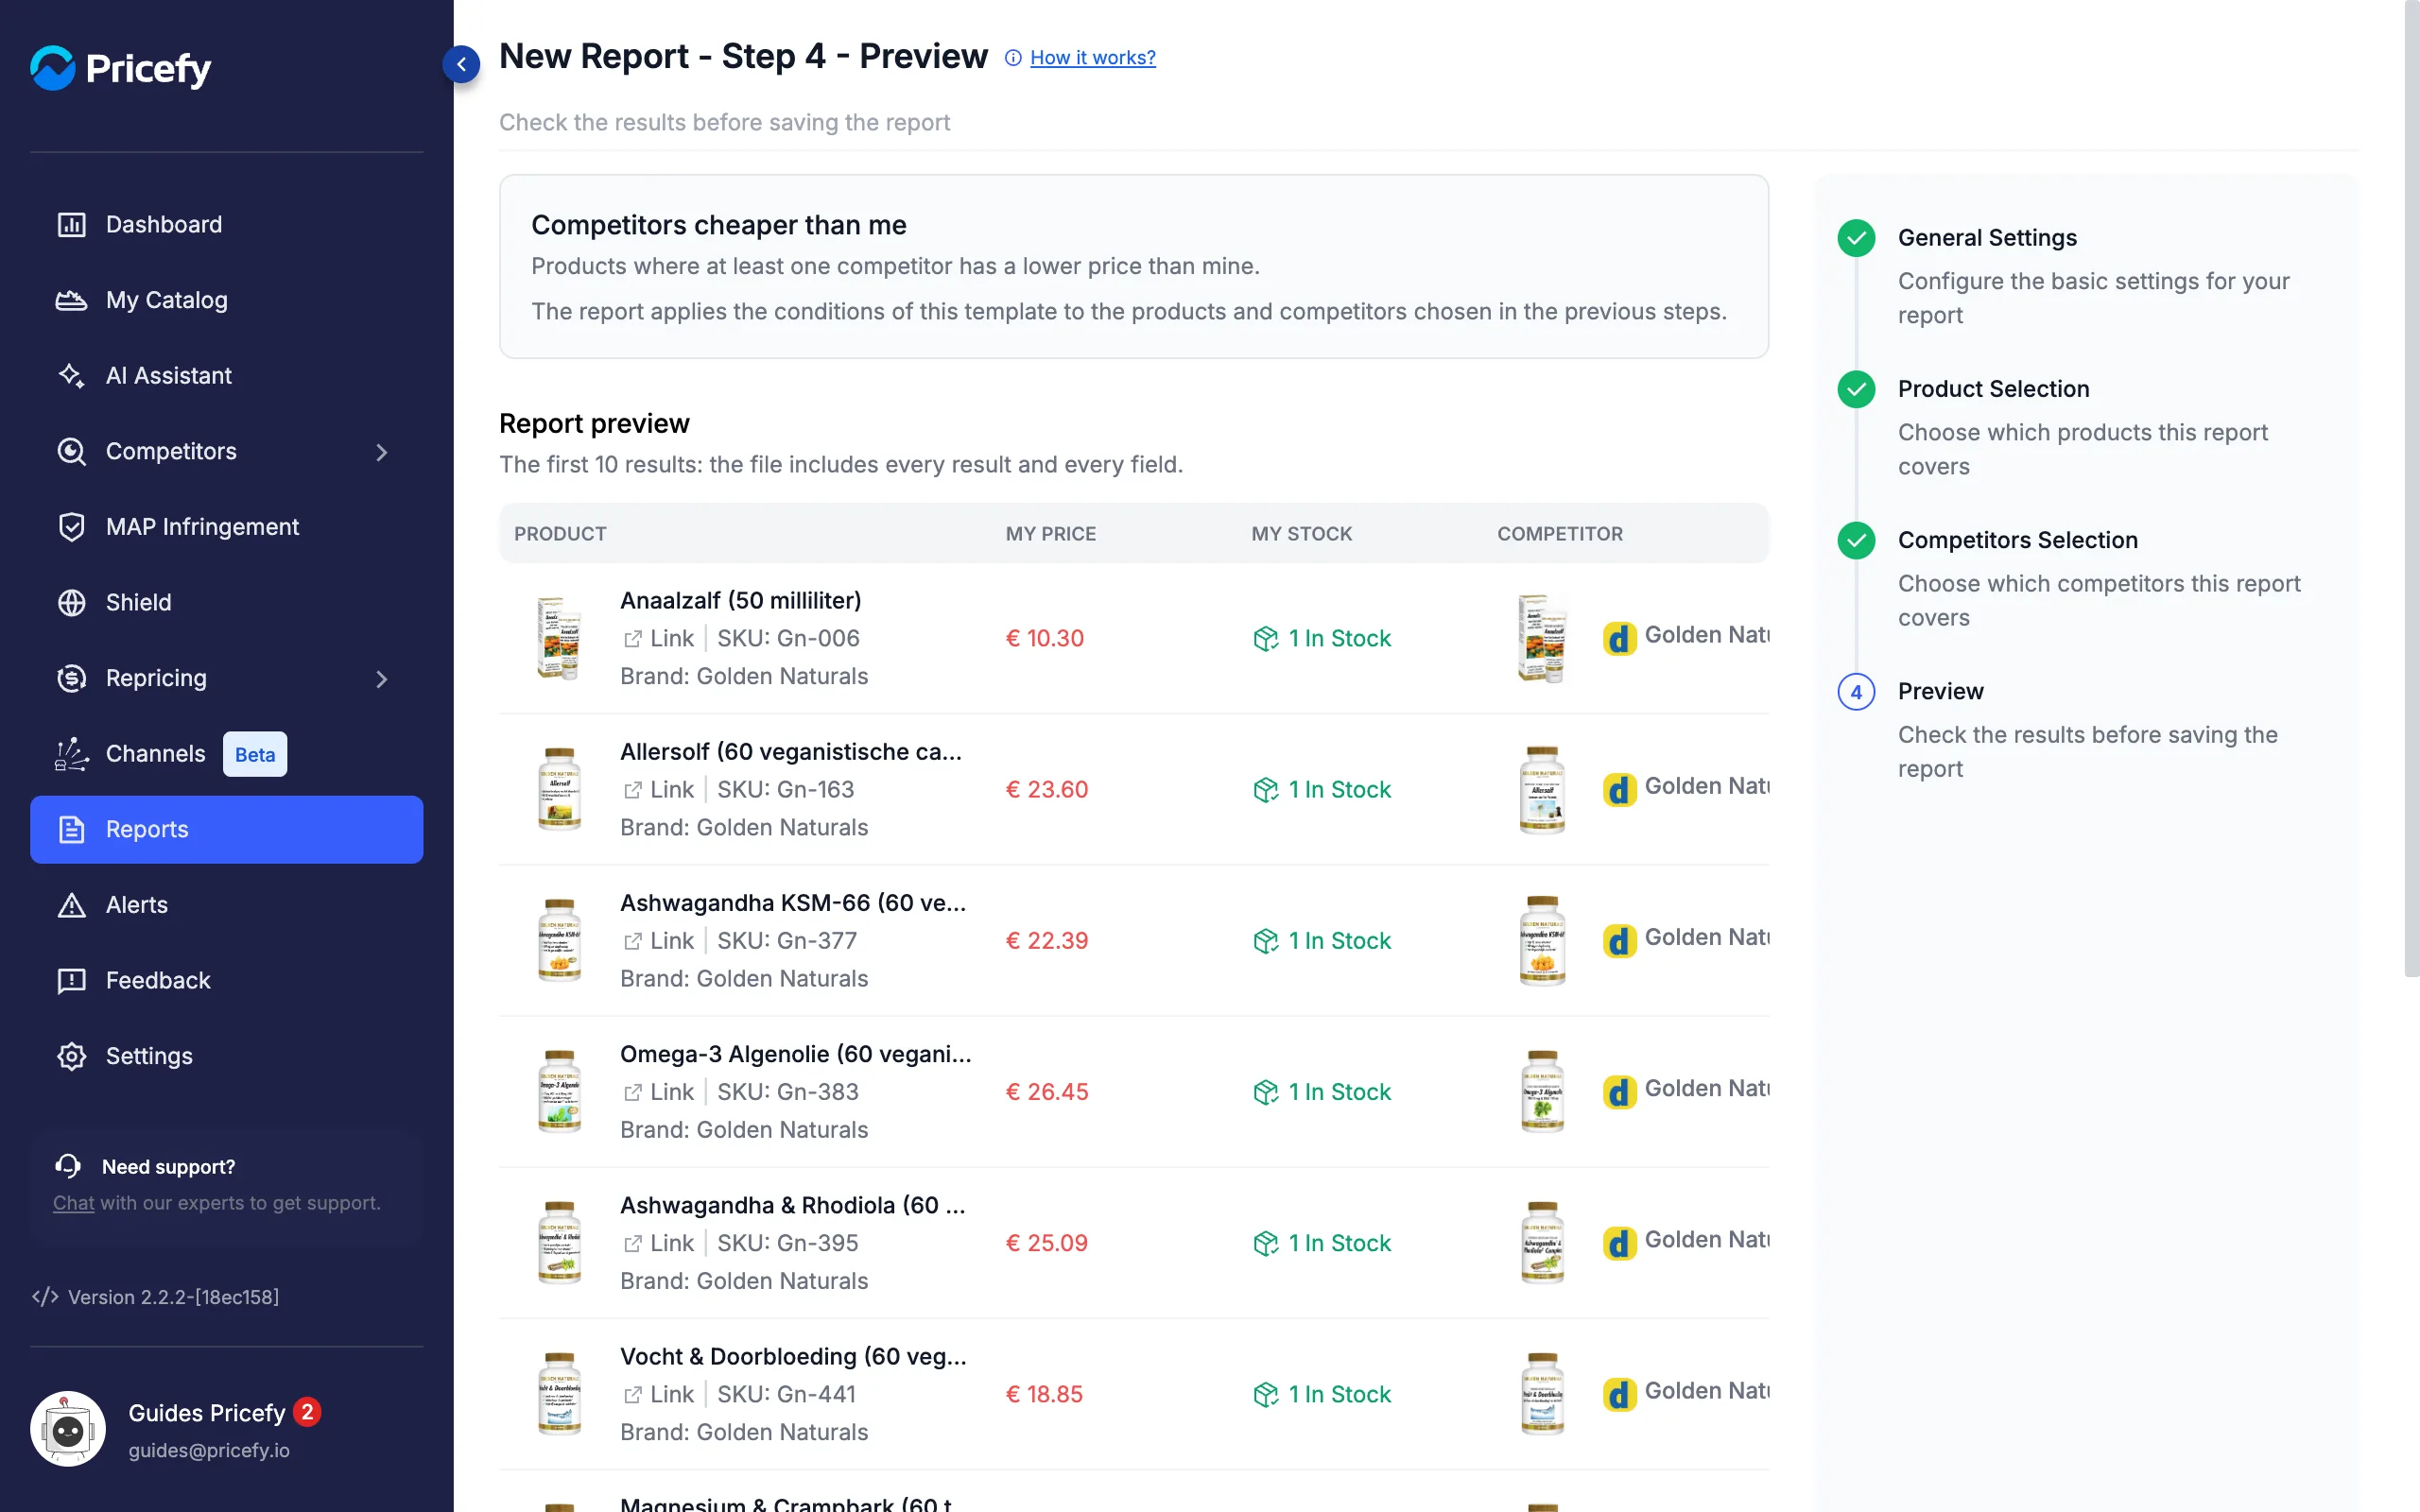2420x1512 pixels.
Task: Click the info icon beside How it works
Action: [x=1013, y=58]
